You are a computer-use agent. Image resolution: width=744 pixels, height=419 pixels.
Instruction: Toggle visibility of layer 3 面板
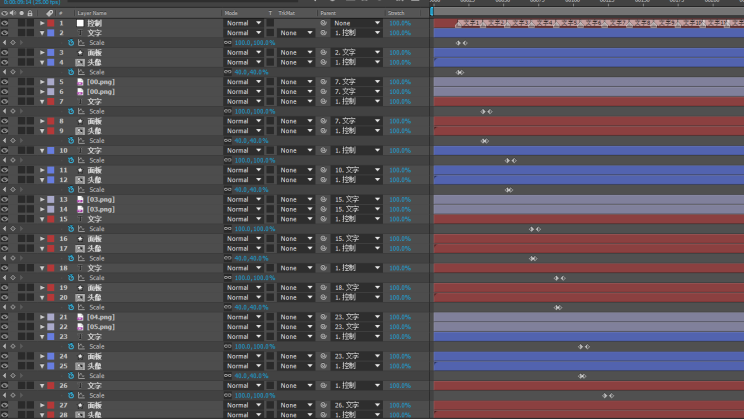(x=5, y=53)
